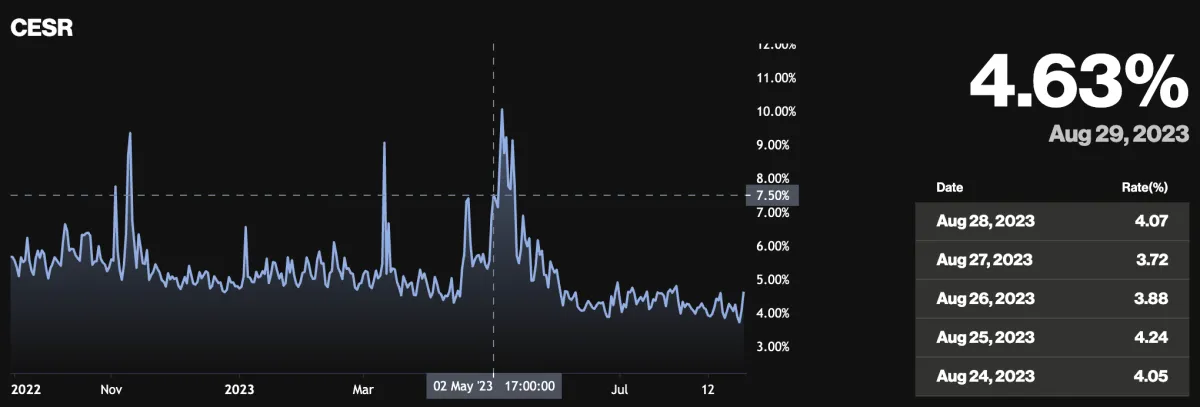Select the Aug 27, 2023 table row
Screen dimensions: 1200x407
(x=1052, y=259)
